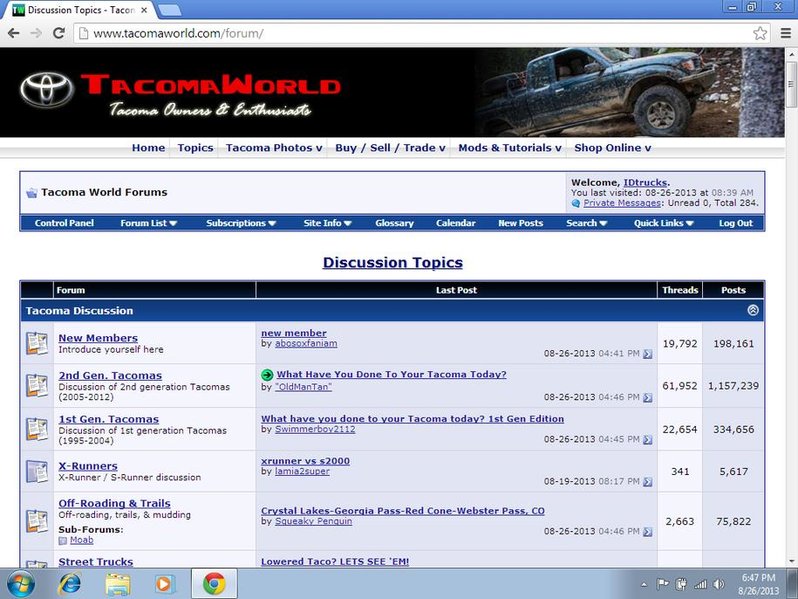
Task: Open the Private Messages link
Action: coord(622,203)
